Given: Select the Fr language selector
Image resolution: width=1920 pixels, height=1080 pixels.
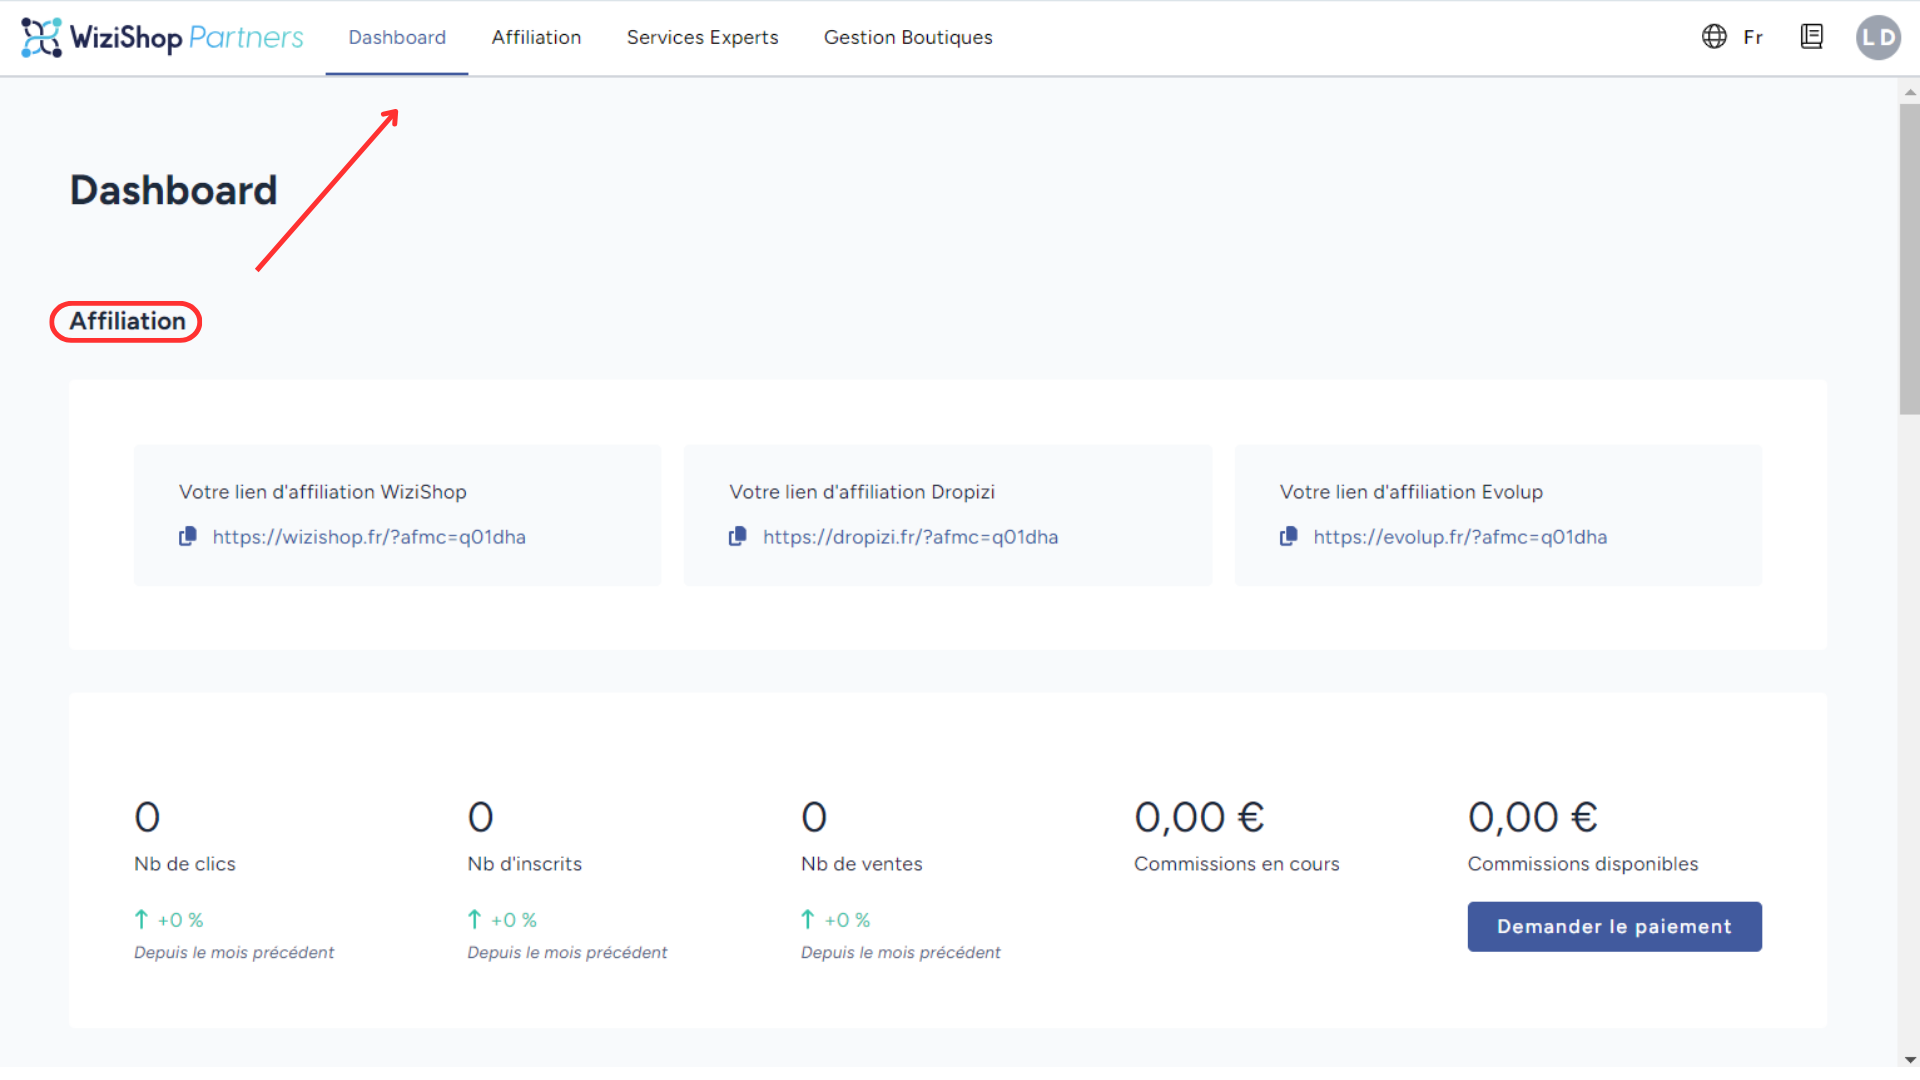Looking at the screenshot, I should 1753,37.
